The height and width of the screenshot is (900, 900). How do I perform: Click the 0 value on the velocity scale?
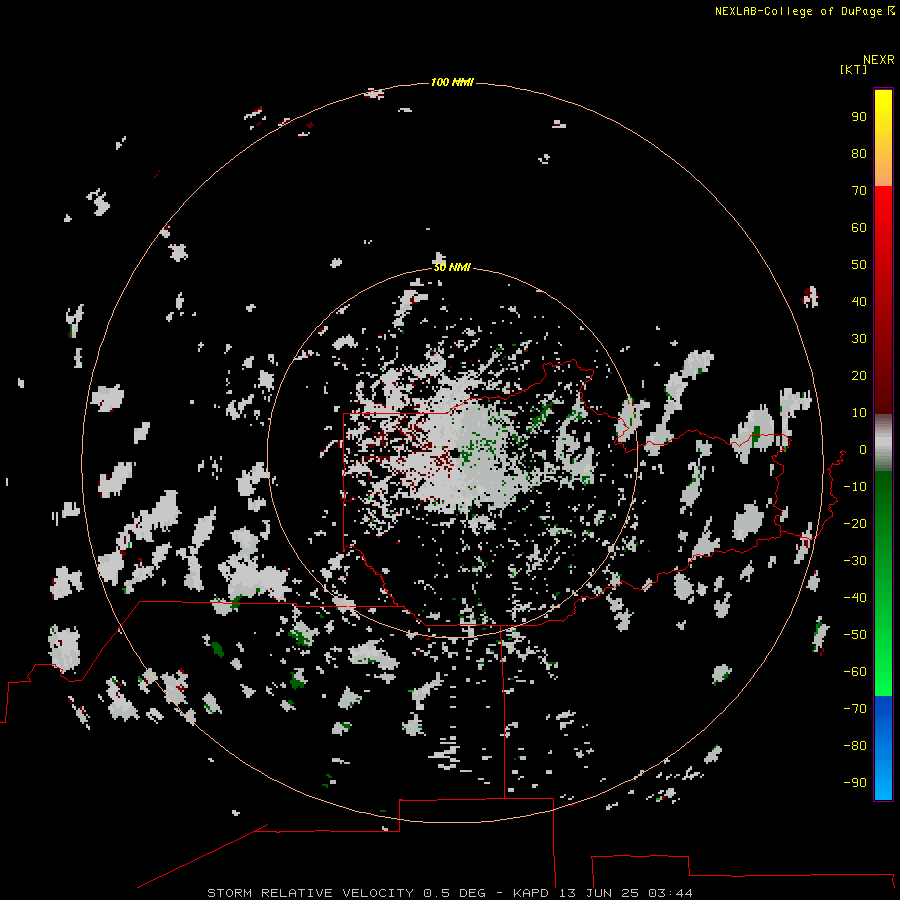(x=863, y=450)
